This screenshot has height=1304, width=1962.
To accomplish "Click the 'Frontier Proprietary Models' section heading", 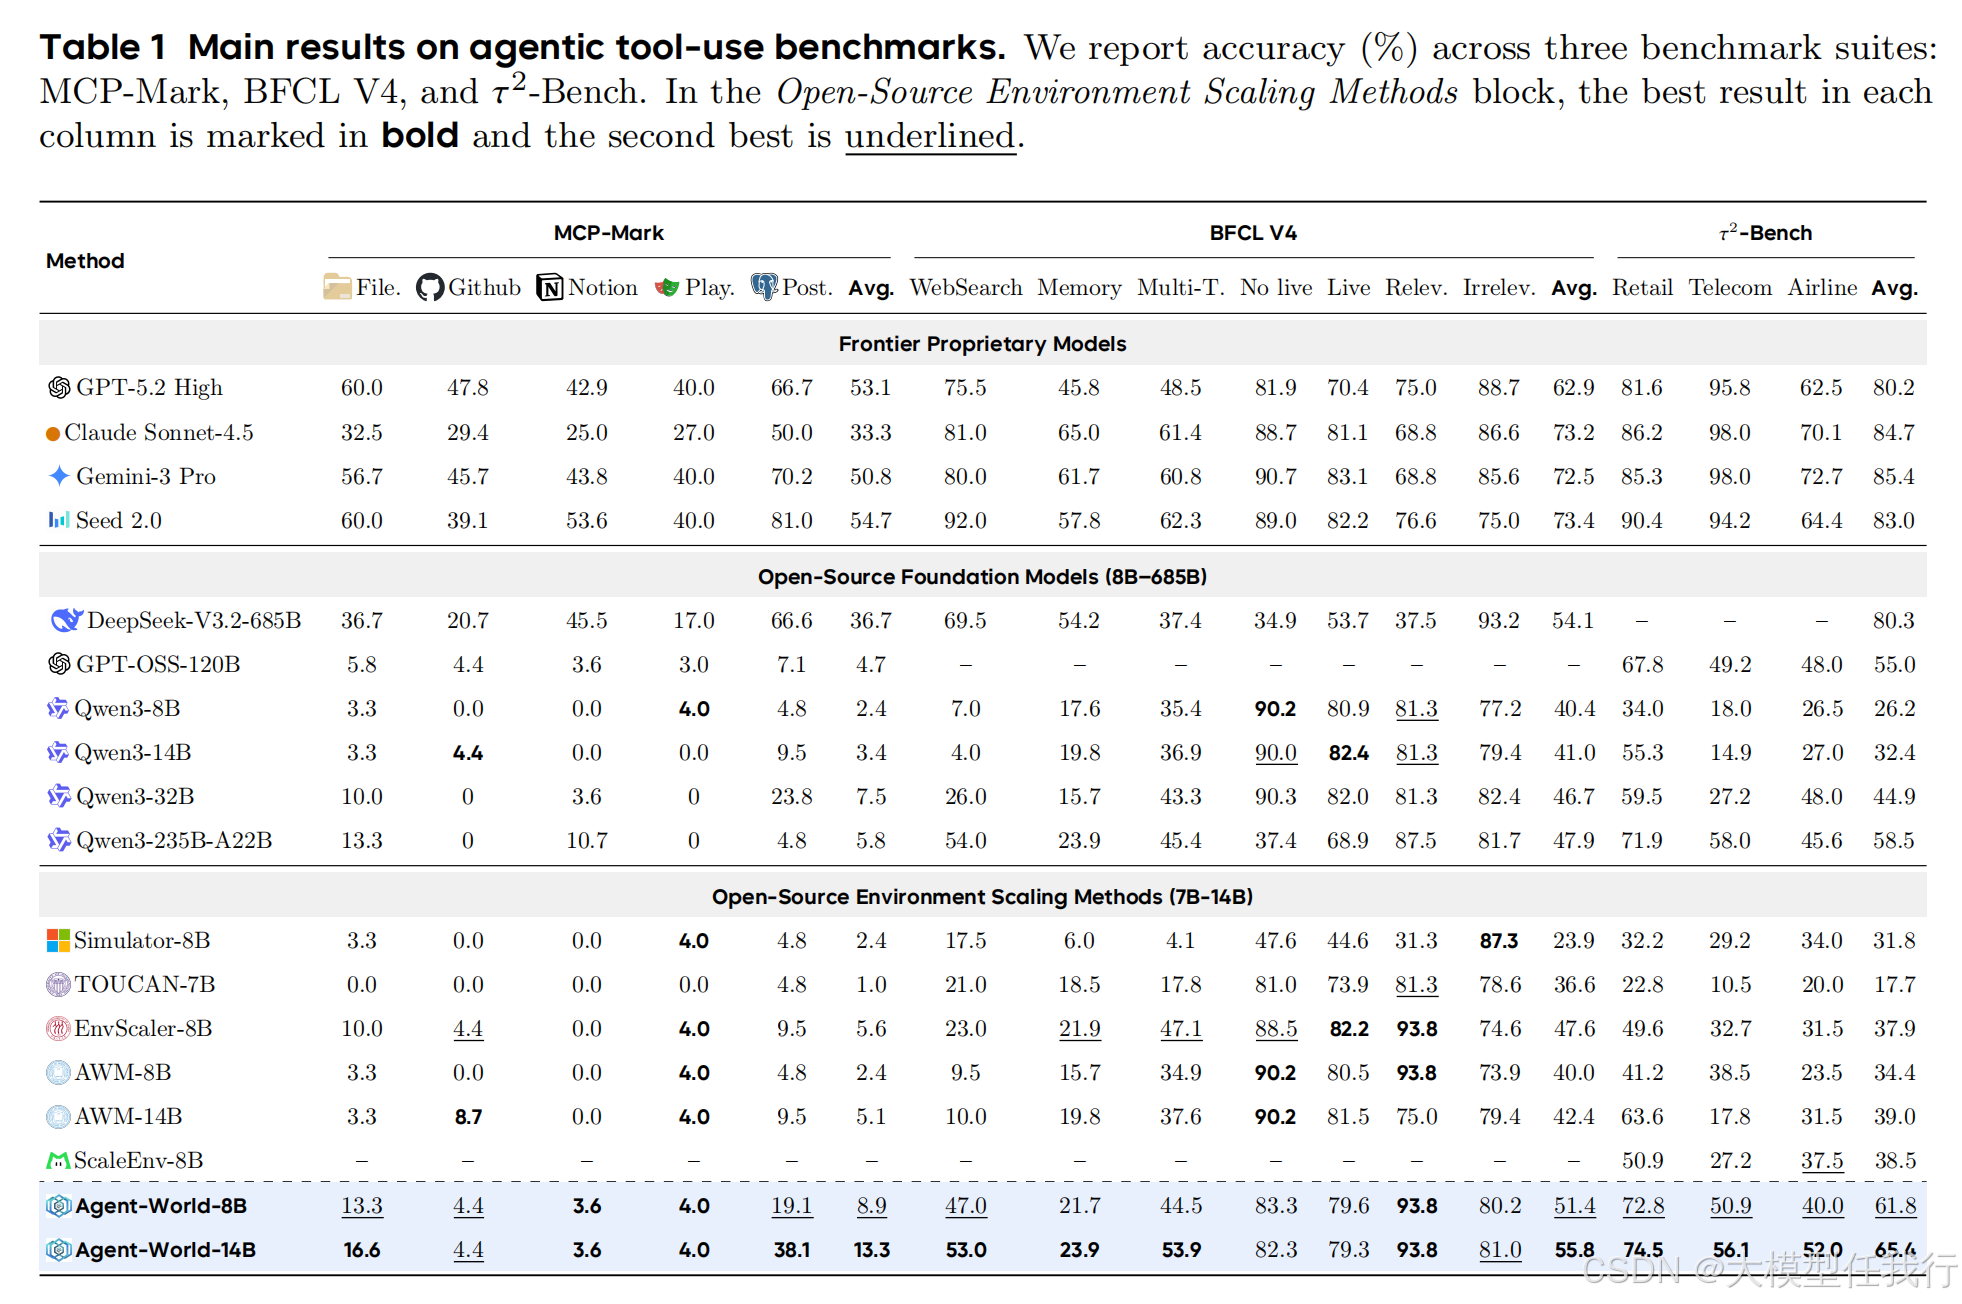I will point(982,344).
